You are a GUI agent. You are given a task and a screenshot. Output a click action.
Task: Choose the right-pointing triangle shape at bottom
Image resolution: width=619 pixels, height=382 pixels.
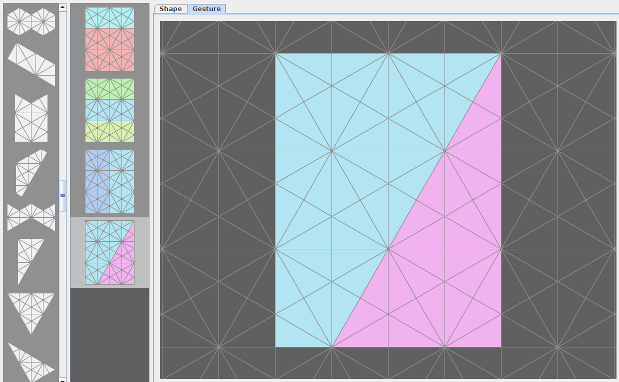[x=31, y=361]
